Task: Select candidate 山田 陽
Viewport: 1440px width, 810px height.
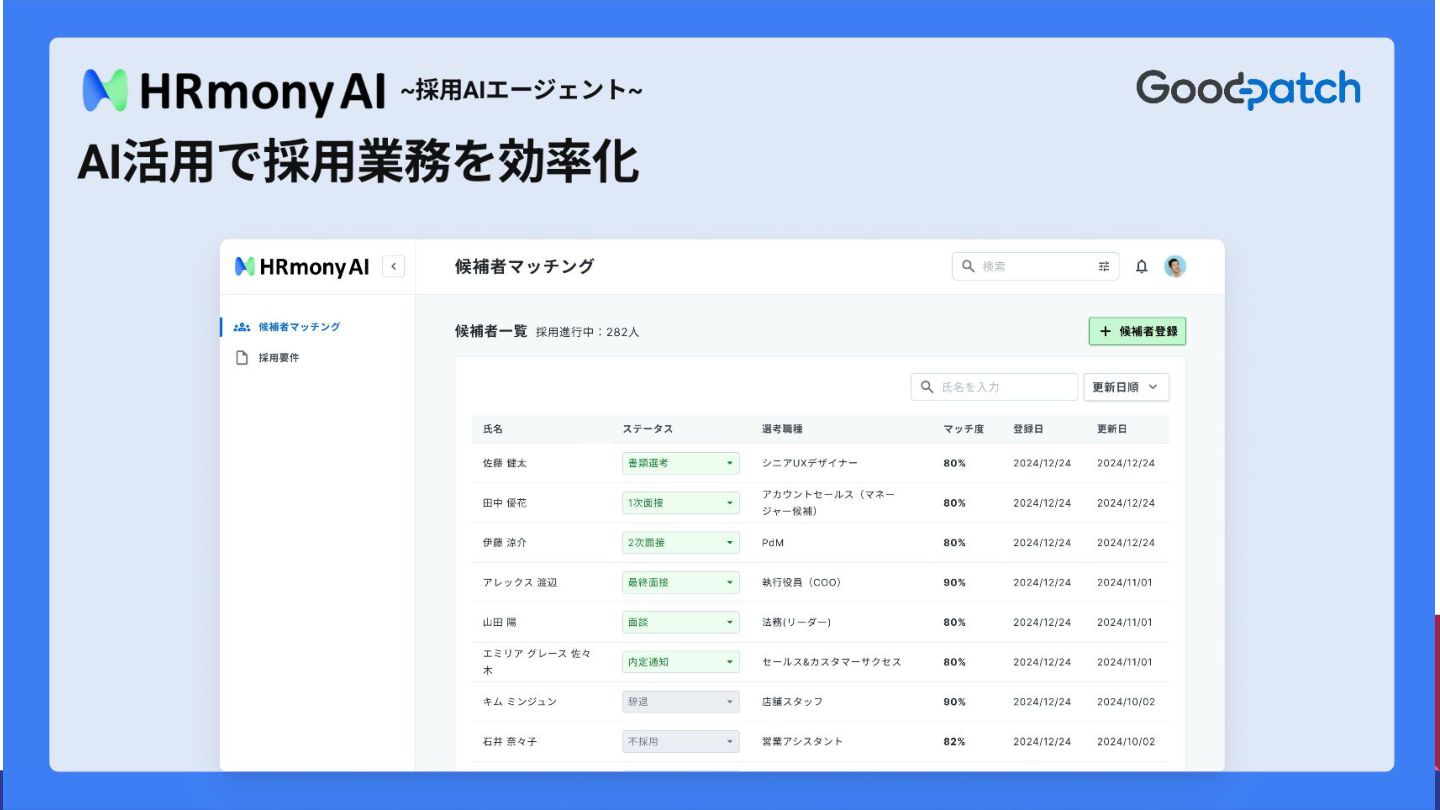Action: tap(499, 622)
